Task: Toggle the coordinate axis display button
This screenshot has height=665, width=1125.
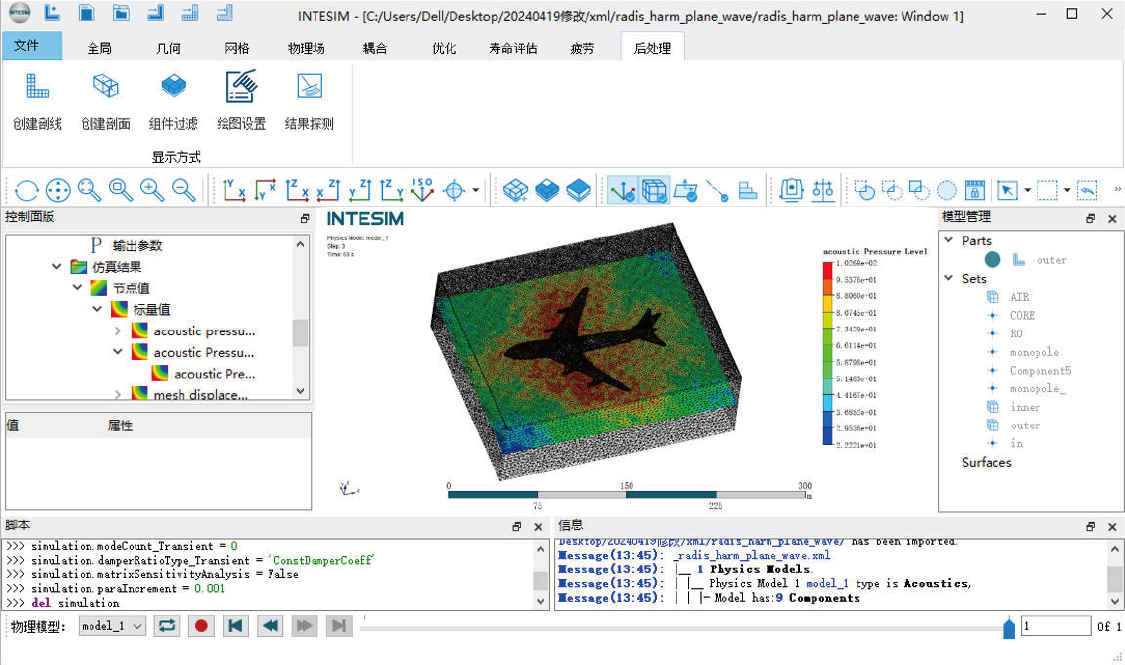Action: [622, 190]
